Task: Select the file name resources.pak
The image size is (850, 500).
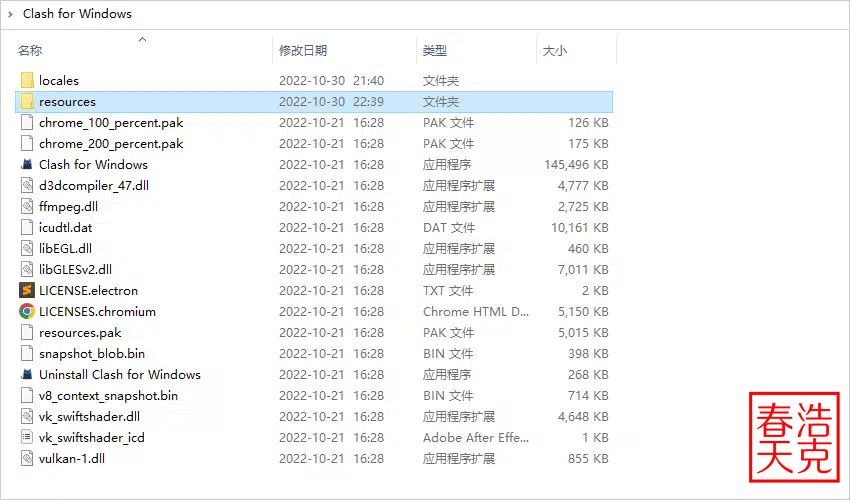Action: pos(80,332)
